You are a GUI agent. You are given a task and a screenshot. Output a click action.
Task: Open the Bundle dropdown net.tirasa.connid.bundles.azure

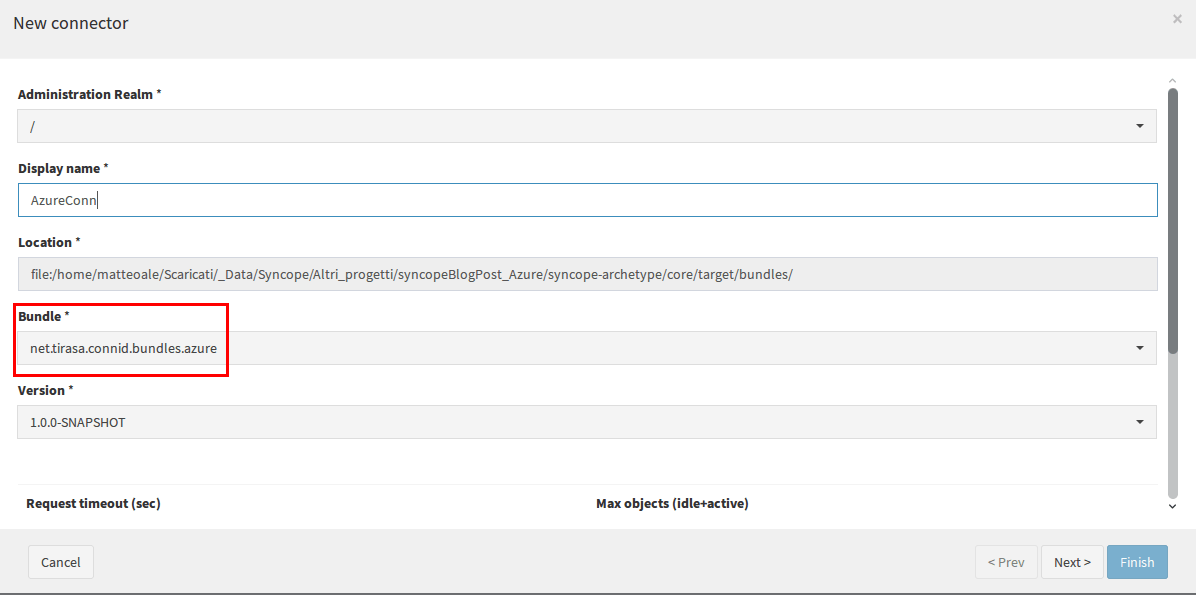[587, 348]
